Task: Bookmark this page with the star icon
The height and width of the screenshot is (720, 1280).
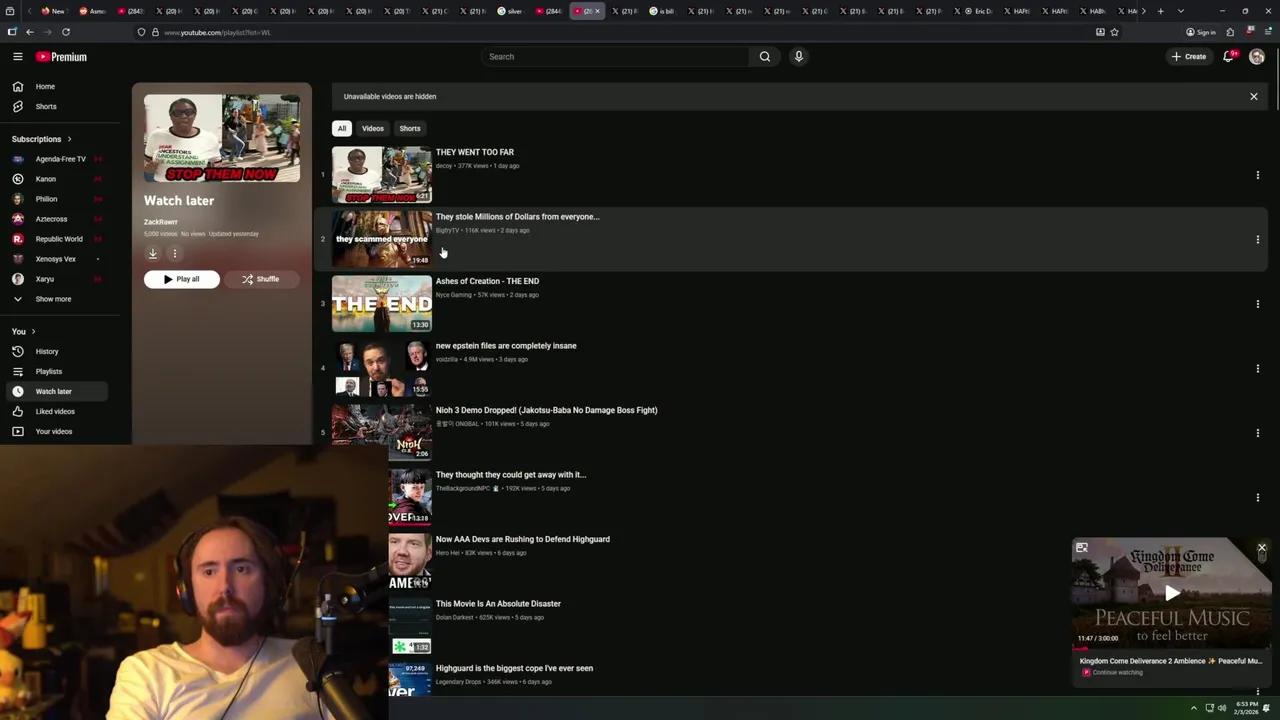Action: 1114,32
